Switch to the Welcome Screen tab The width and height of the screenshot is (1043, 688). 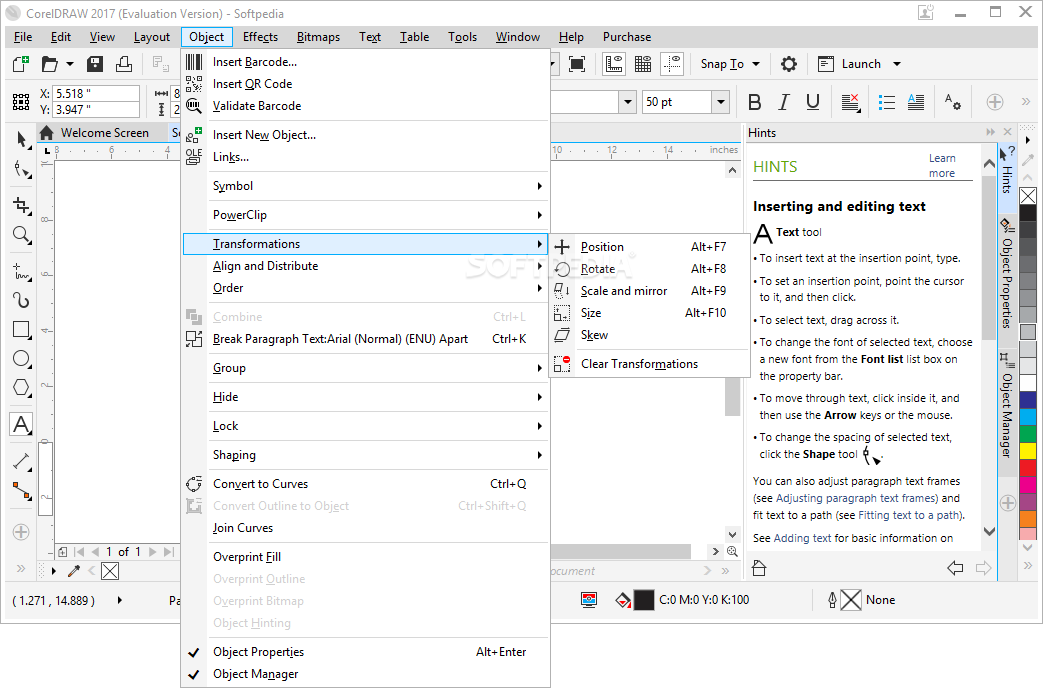point(102,133)
